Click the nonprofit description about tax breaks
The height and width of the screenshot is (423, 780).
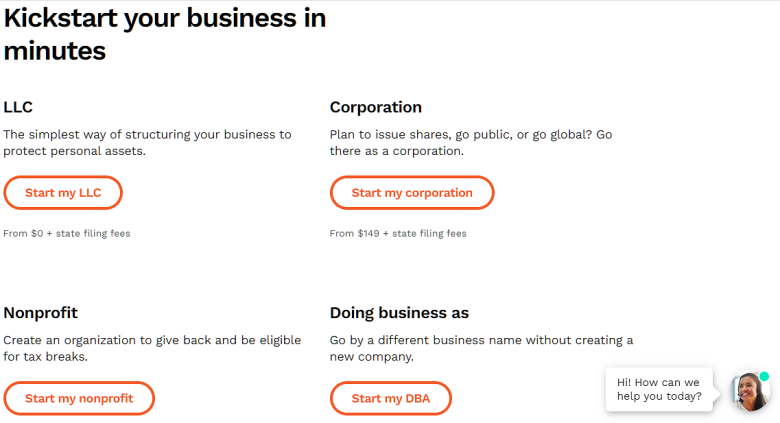coord(152,348)
